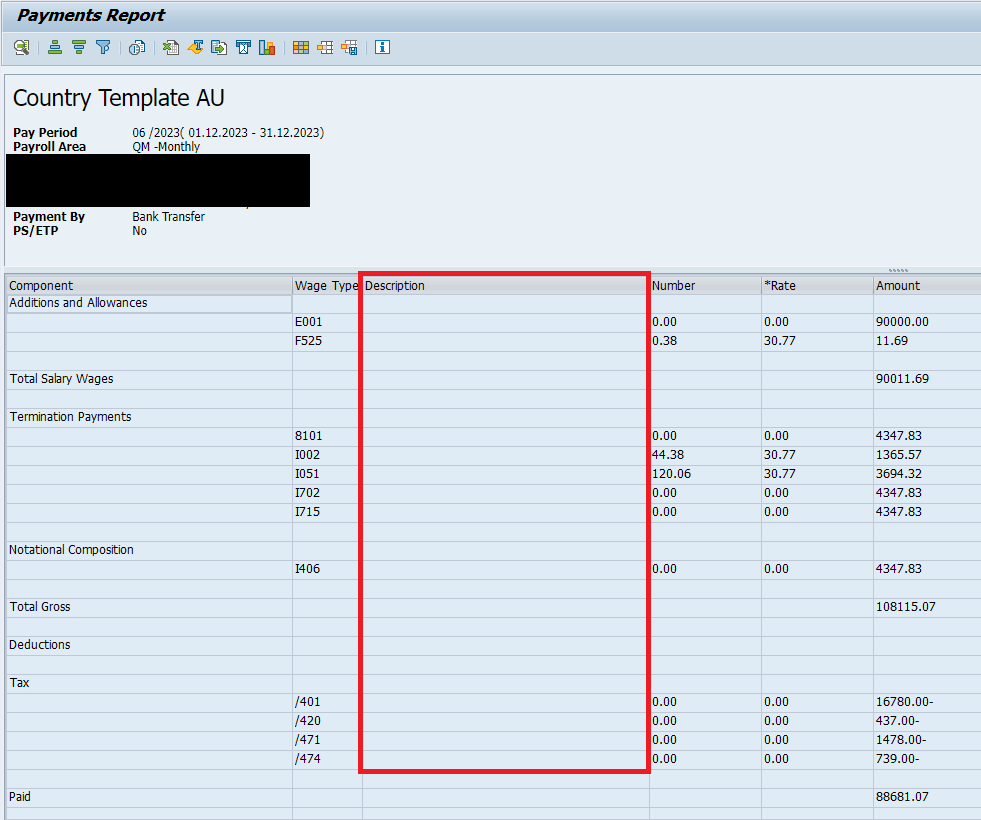Select the Description column header
981x820 pixels.
[x=506, y=286]
